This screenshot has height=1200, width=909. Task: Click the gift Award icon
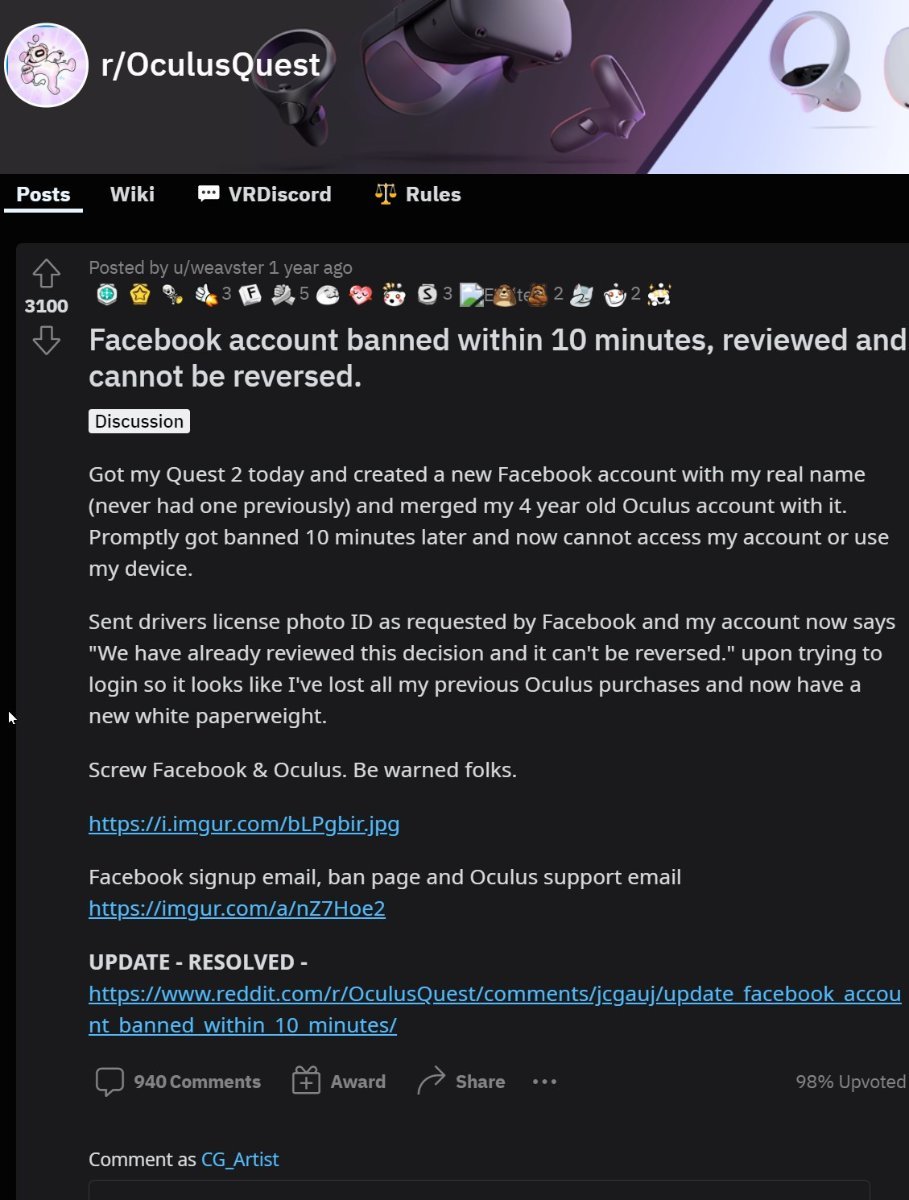pos(305,1081)
